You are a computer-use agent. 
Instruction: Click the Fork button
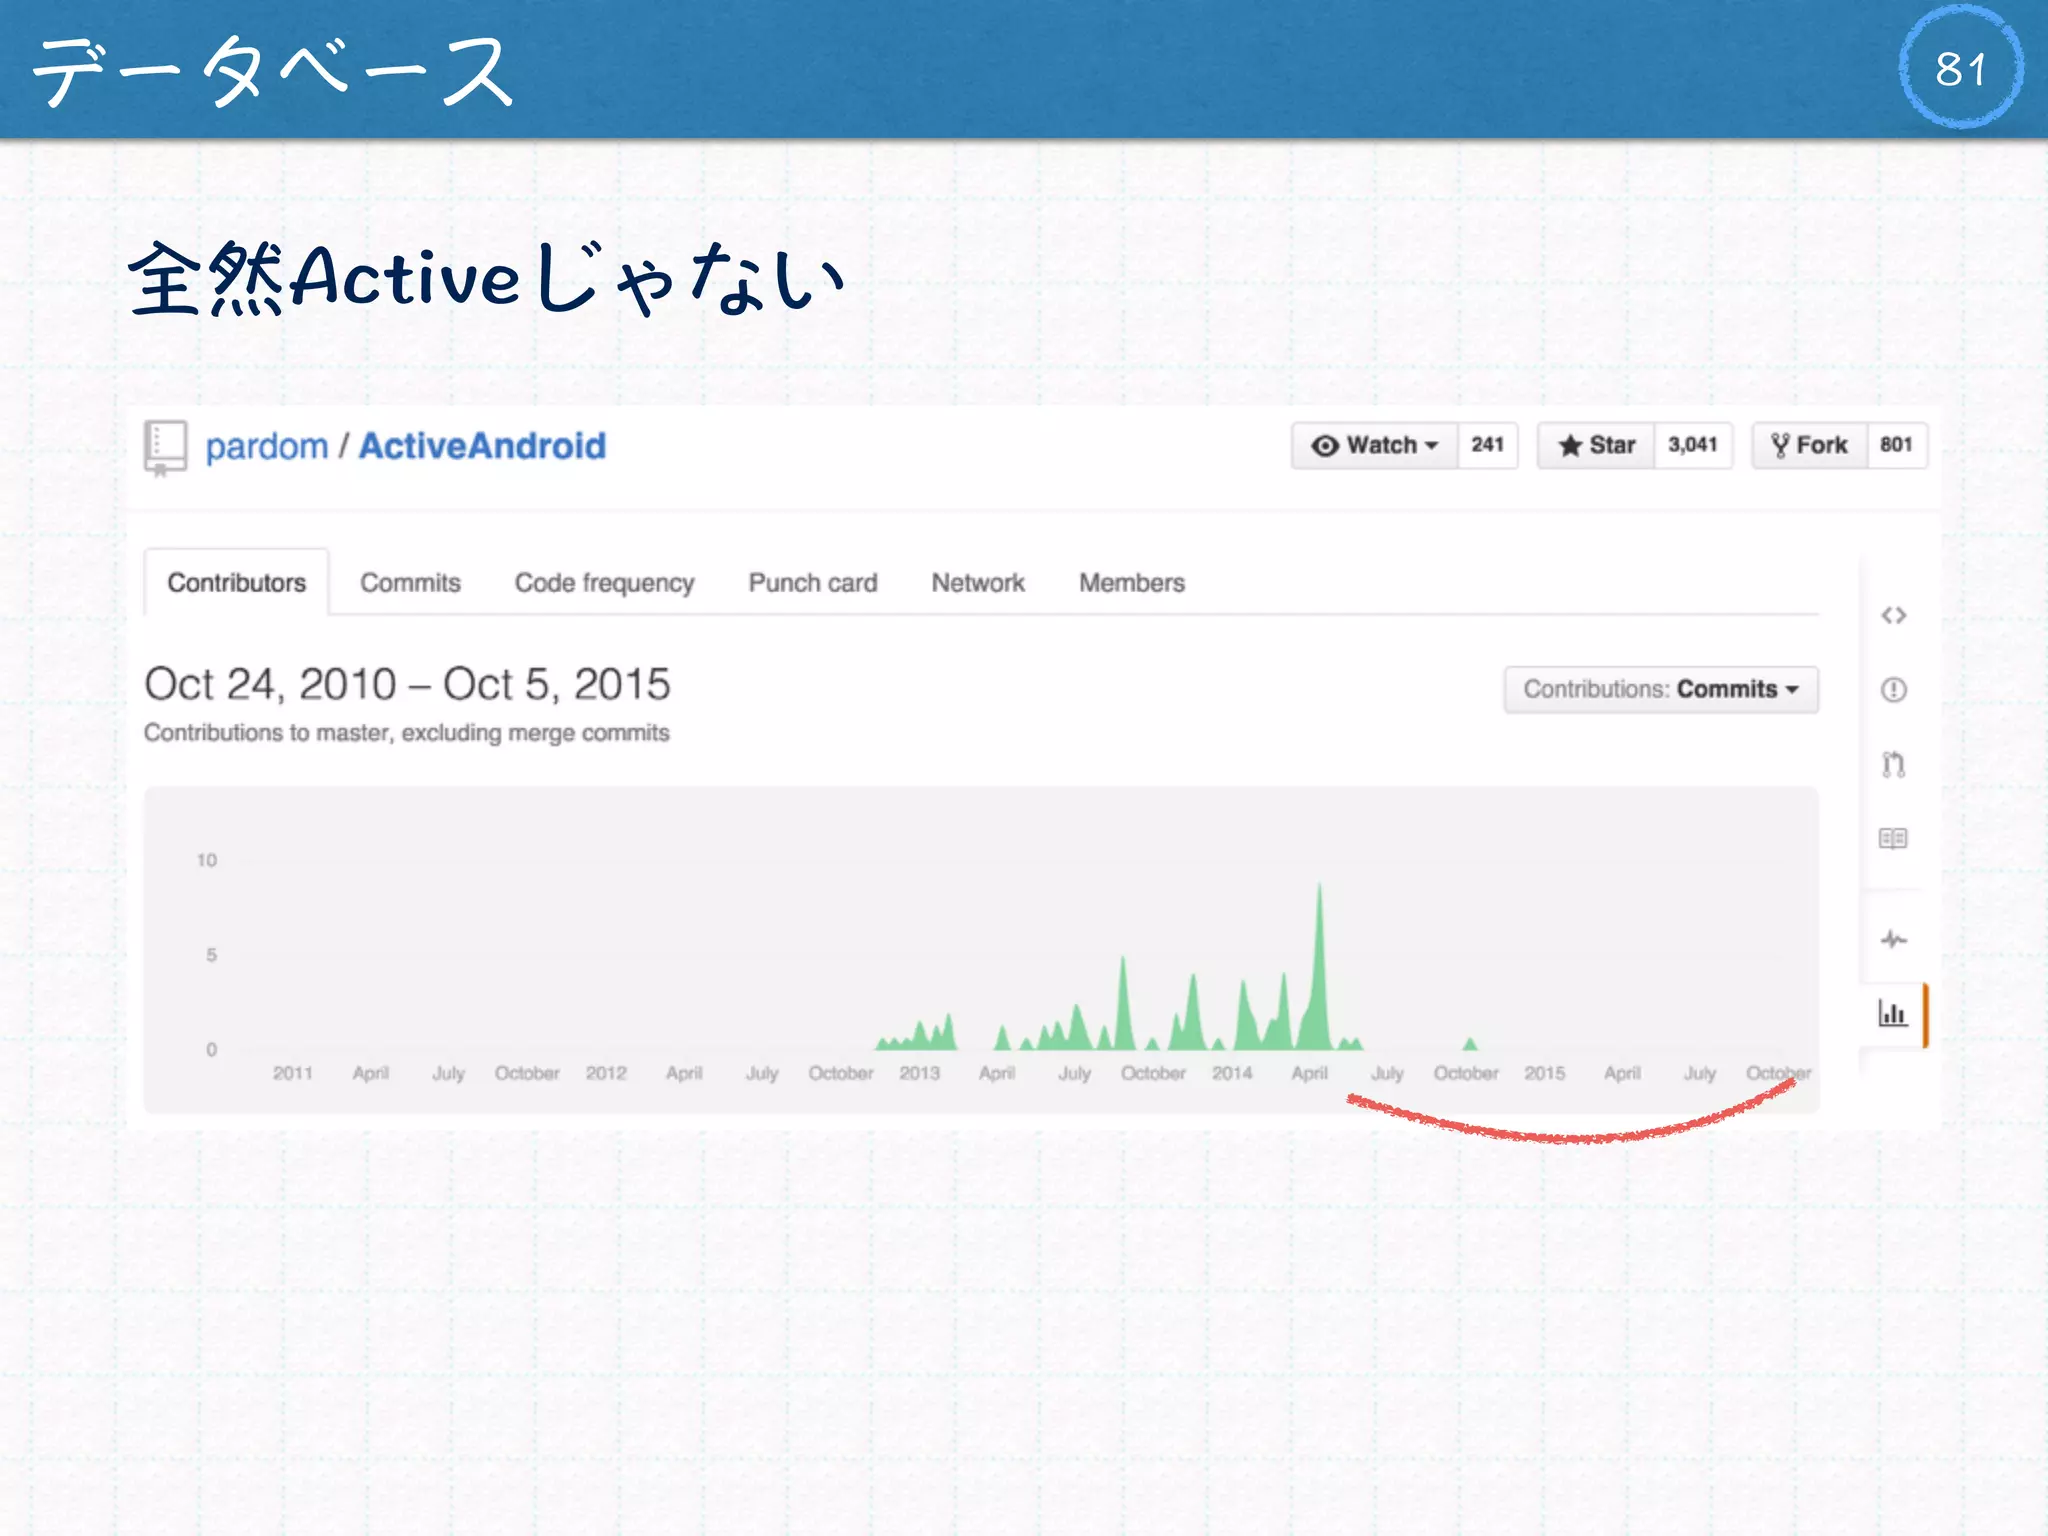[x=1809, y=446]
